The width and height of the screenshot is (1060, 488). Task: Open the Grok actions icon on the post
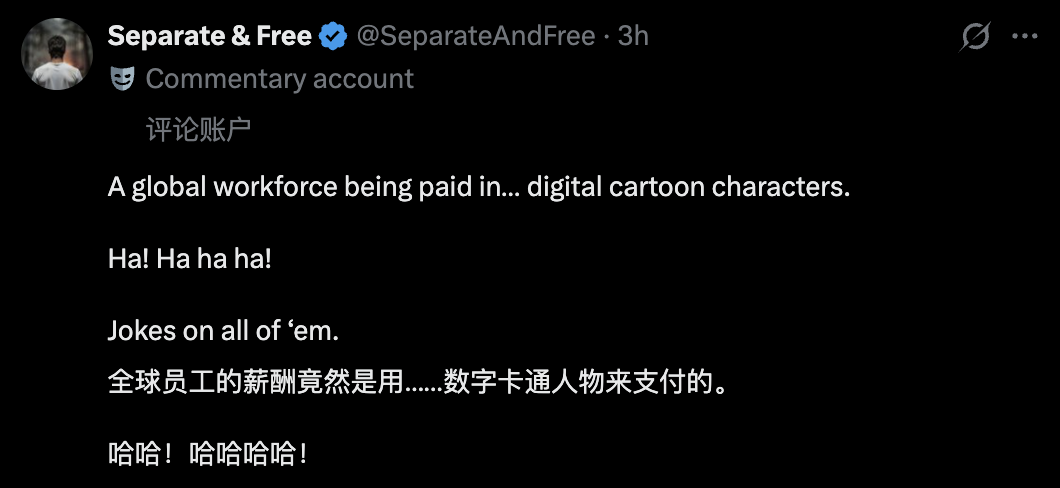(x=975, y=37)
